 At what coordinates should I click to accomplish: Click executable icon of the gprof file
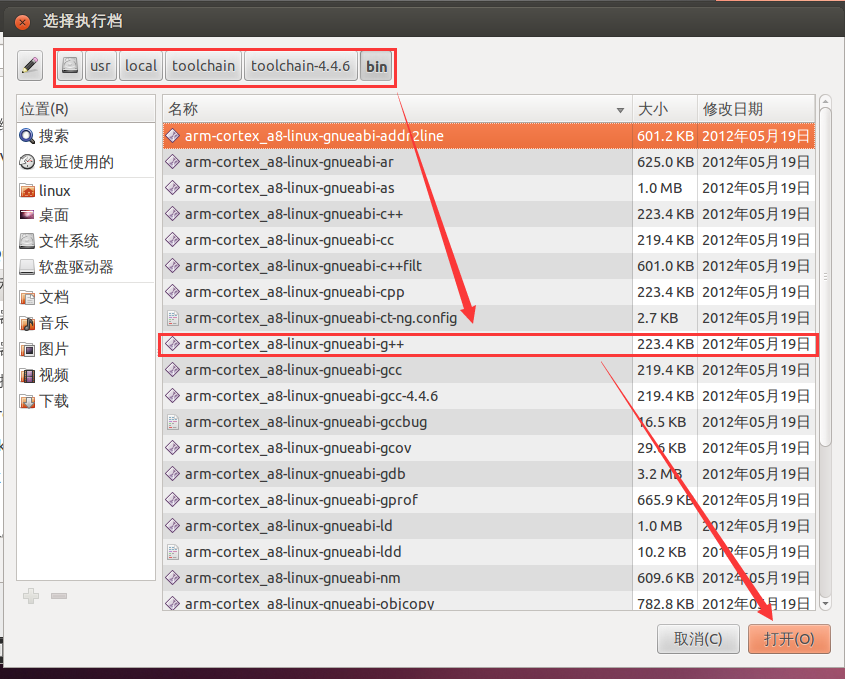click(172, 500)
